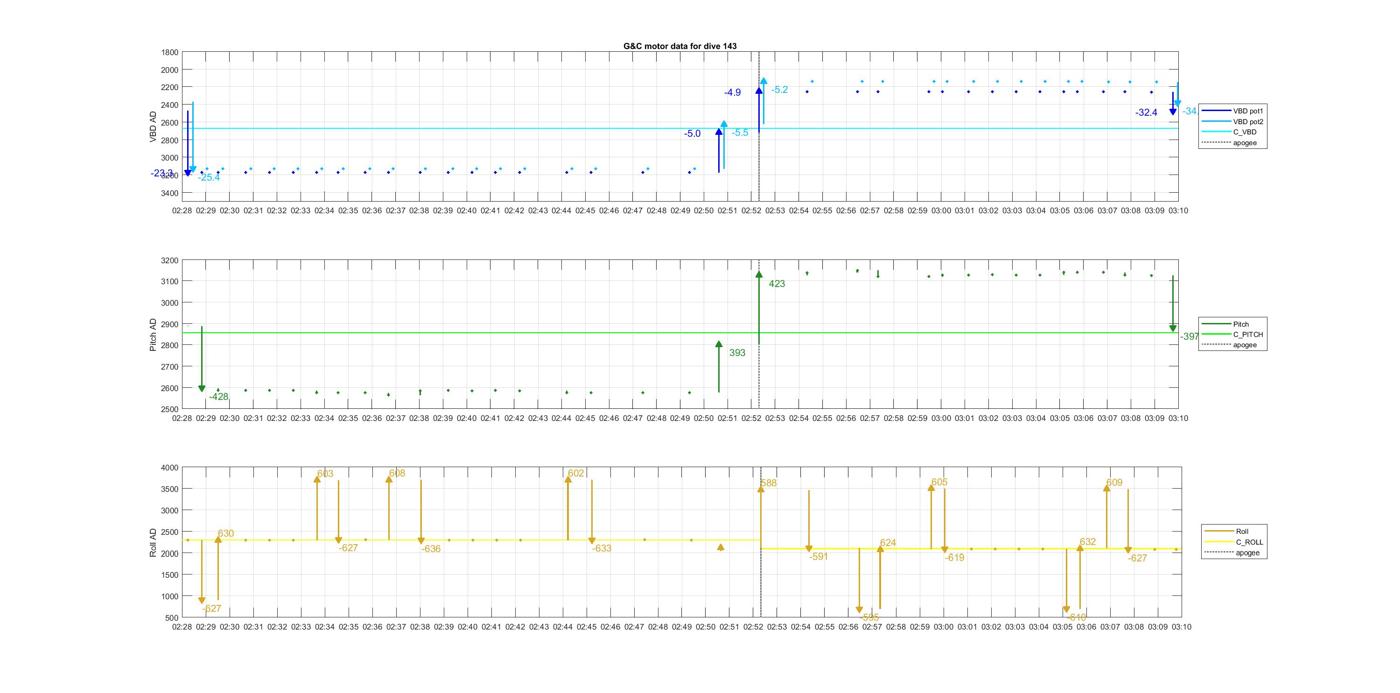The width and height of the screenshot is (1400, 693).
Task: Click the '-591' roll data label
Action: point(819,557)
